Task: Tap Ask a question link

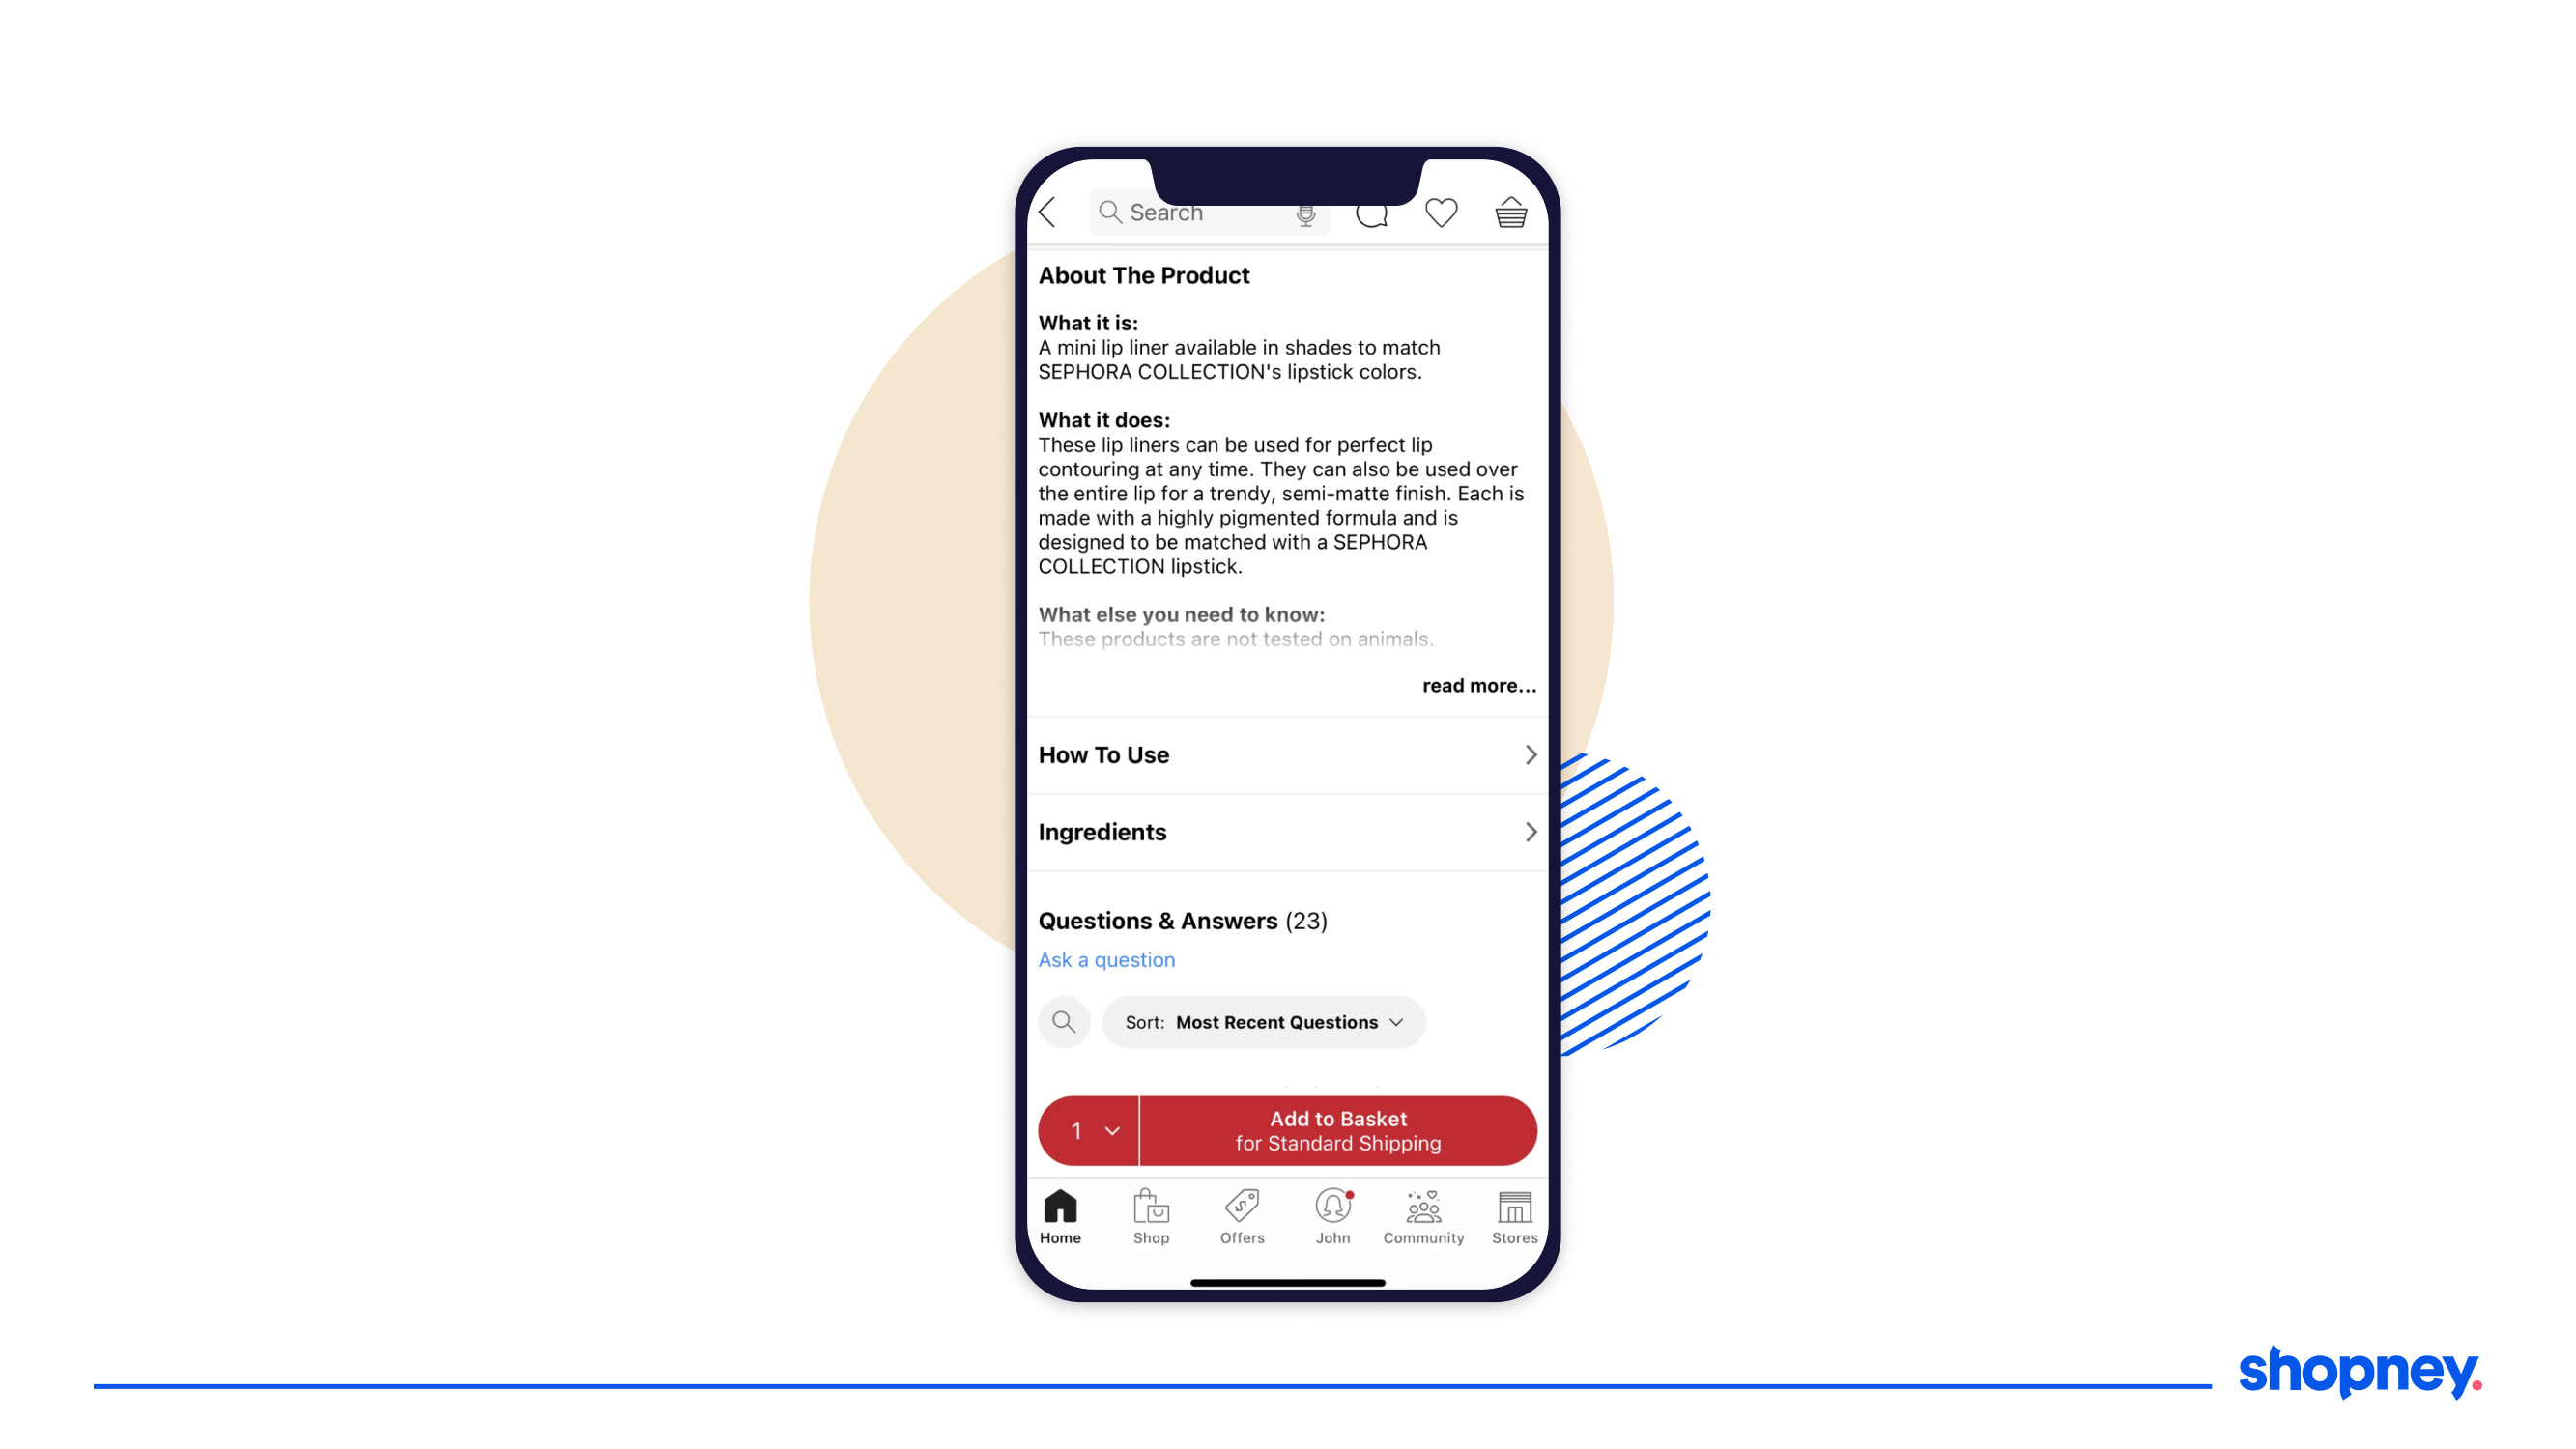Action: pyautogui.click(x=1104, y=959)
